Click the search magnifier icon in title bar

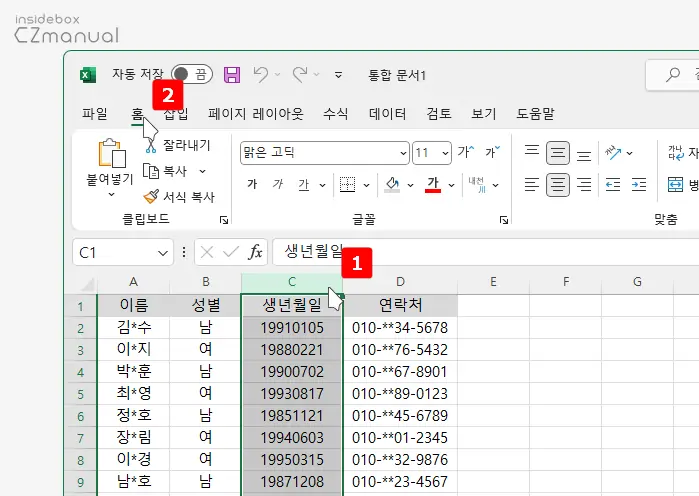pos(673,74)
